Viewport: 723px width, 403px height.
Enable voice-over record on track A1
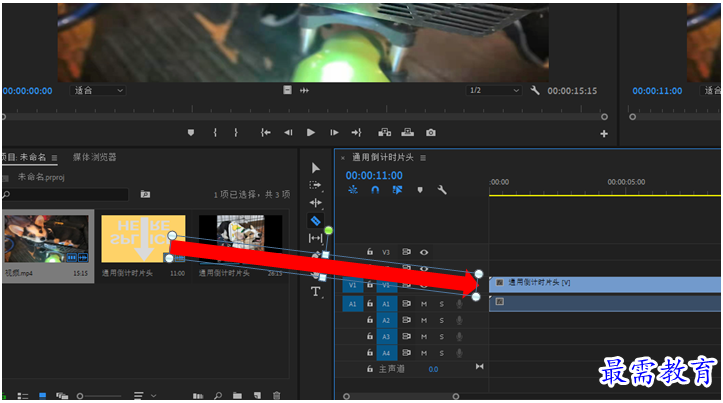(x=459, y=304)
